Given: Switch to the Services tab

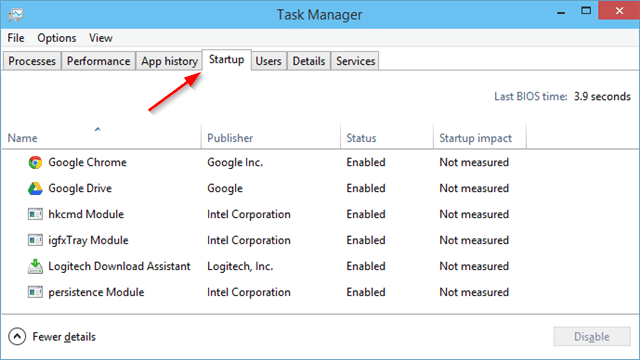Looking at the screenshot, I should point(355,61).
